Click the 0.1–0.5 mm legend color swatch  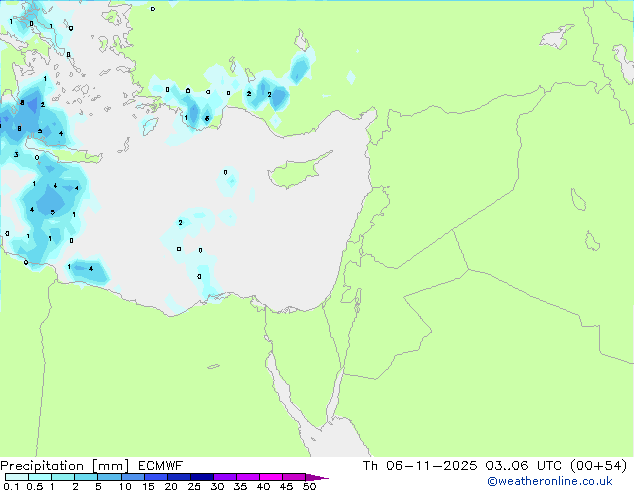pos(17,477)
